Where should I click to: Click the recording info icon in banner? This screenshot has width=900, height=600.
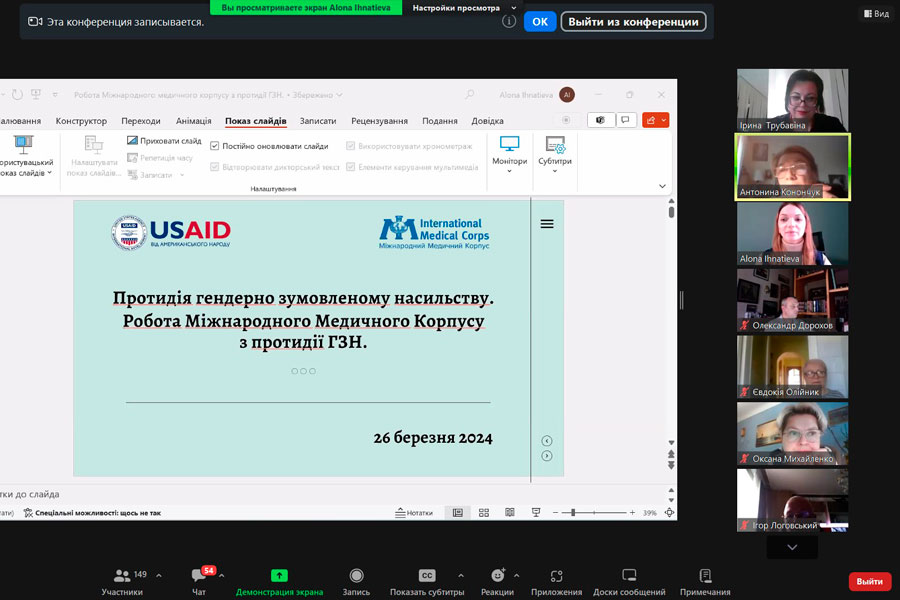click(x=509, y=21)
